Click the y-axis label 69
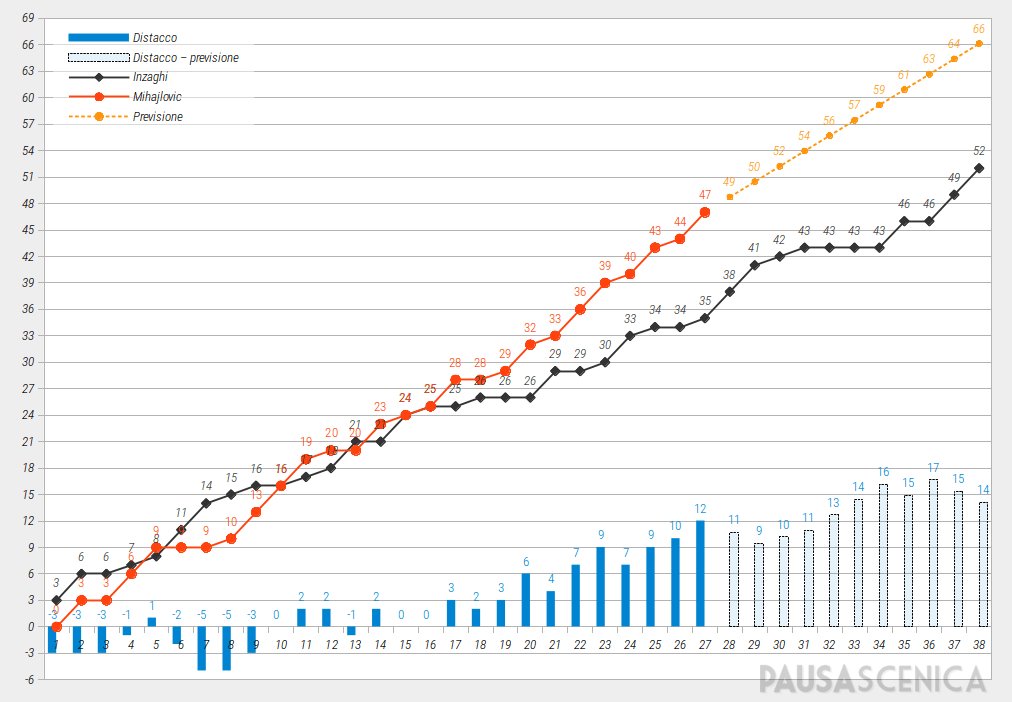 click(28, 18)
